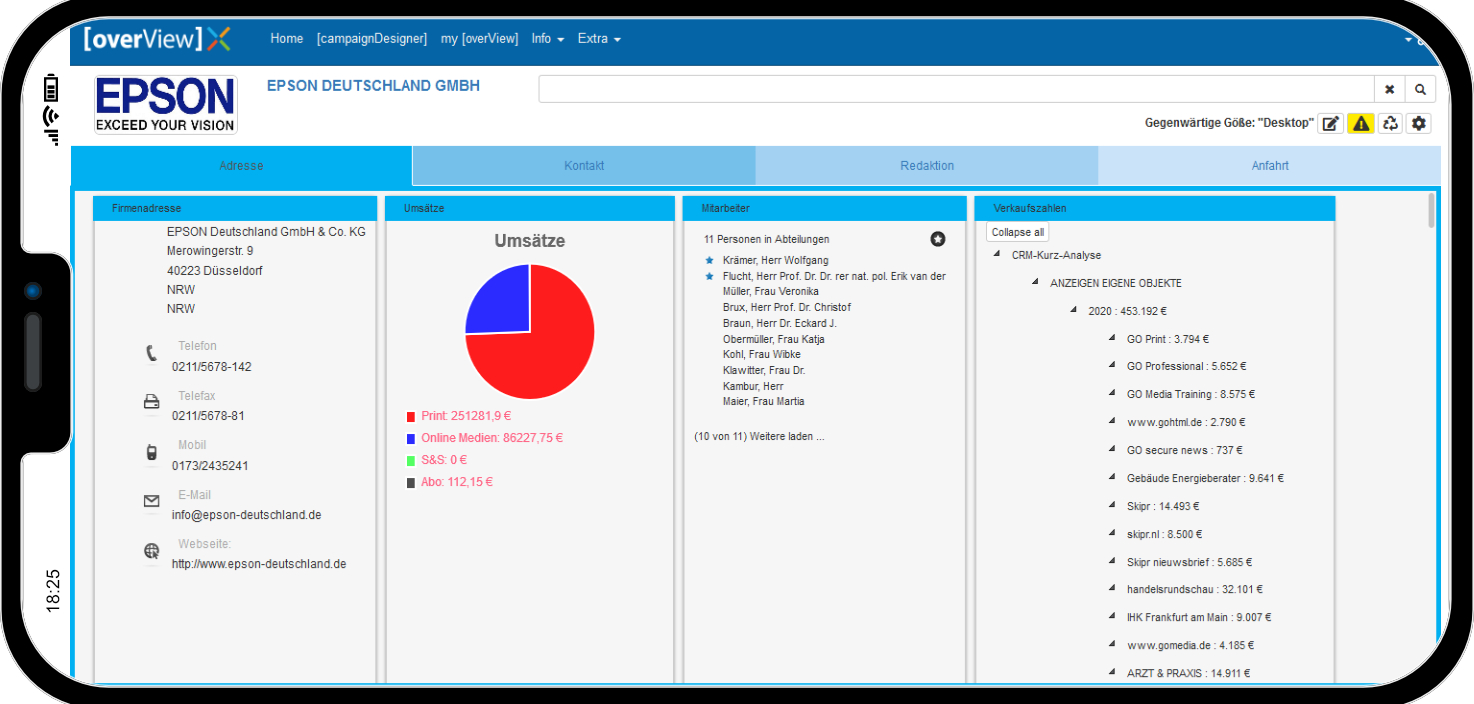Viewport: 1474px width, 704px height.
Task: Open the Extra dropdown menu
Action: tap(599, 39)
